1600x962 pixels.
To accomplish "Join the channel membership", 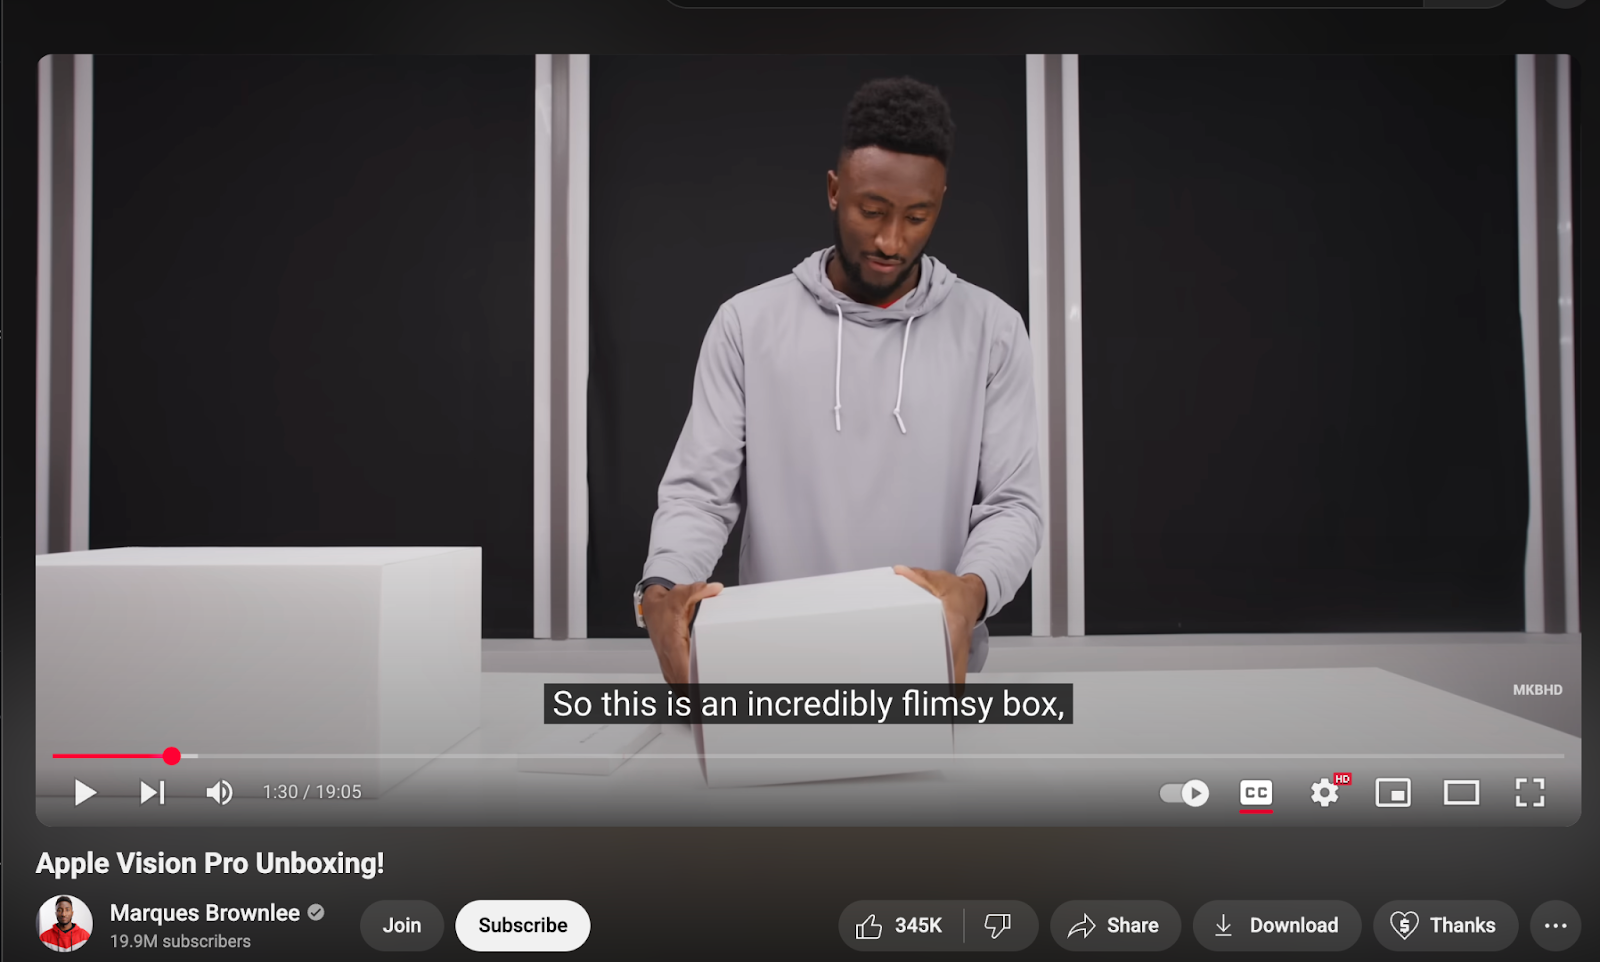I will 402,926.
